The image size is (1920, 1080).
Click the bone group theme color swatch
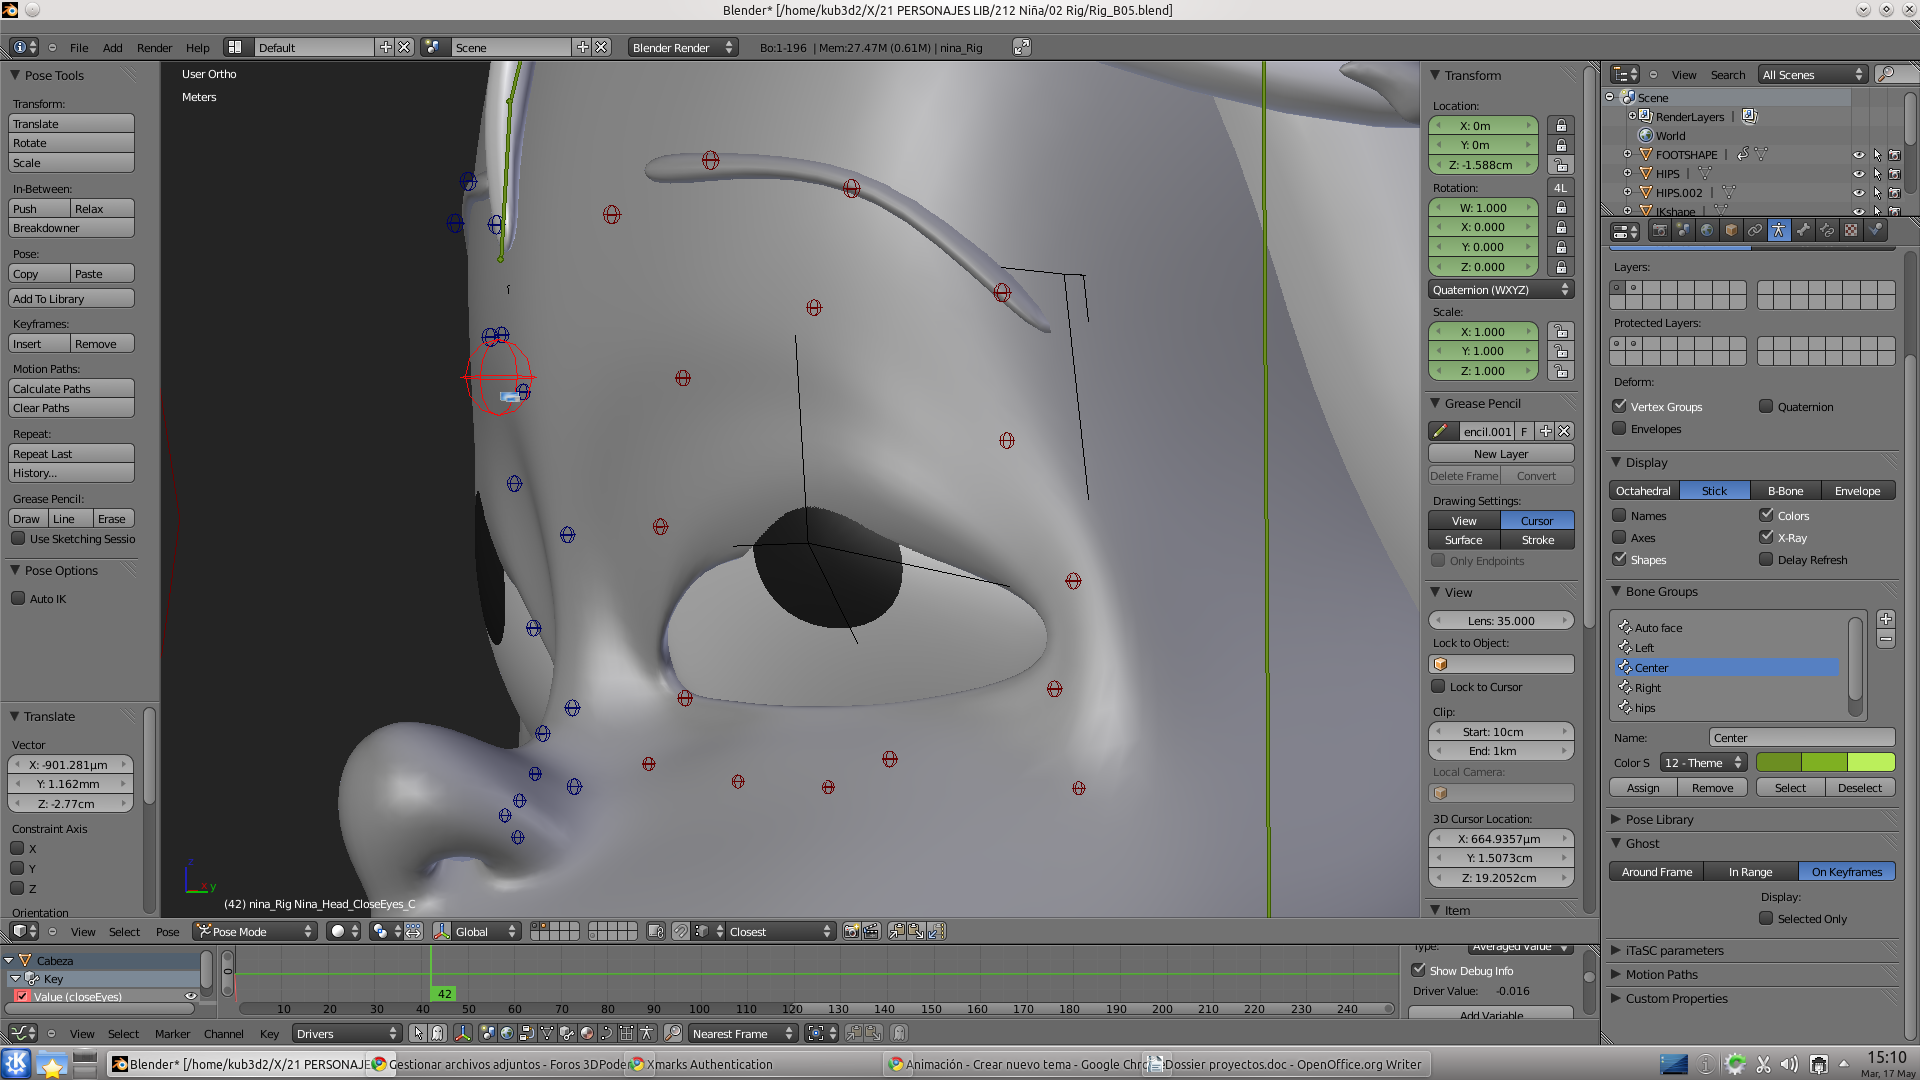click(x=1824, y=762)
